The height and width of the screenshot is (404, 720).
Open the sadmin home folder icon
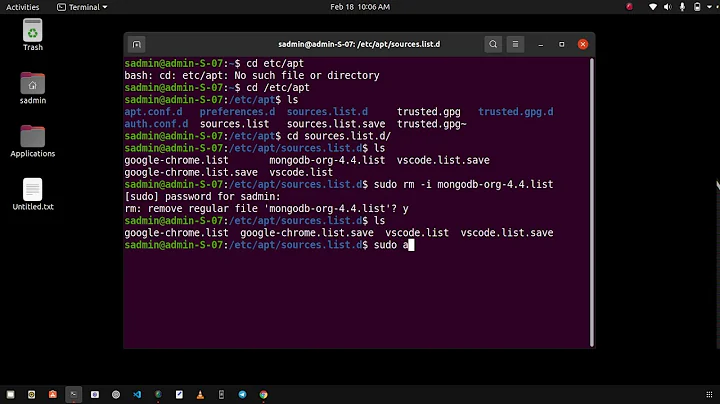tap(33, 88)
